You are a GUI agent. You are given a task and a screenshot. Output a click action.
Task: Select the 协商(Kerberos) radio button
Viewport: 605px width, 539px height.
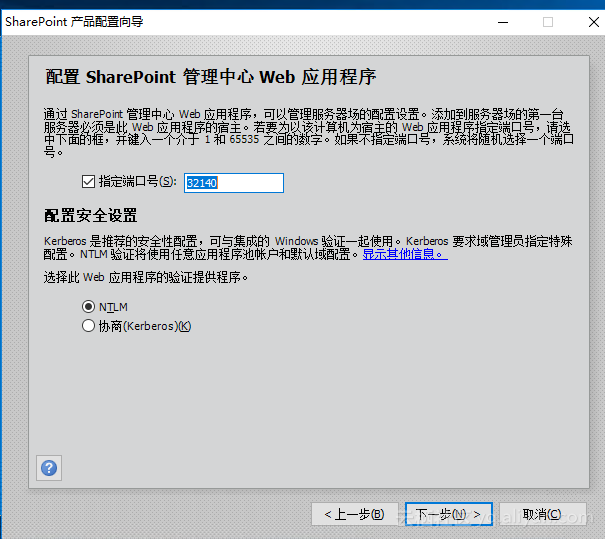(x=88, y=326)
